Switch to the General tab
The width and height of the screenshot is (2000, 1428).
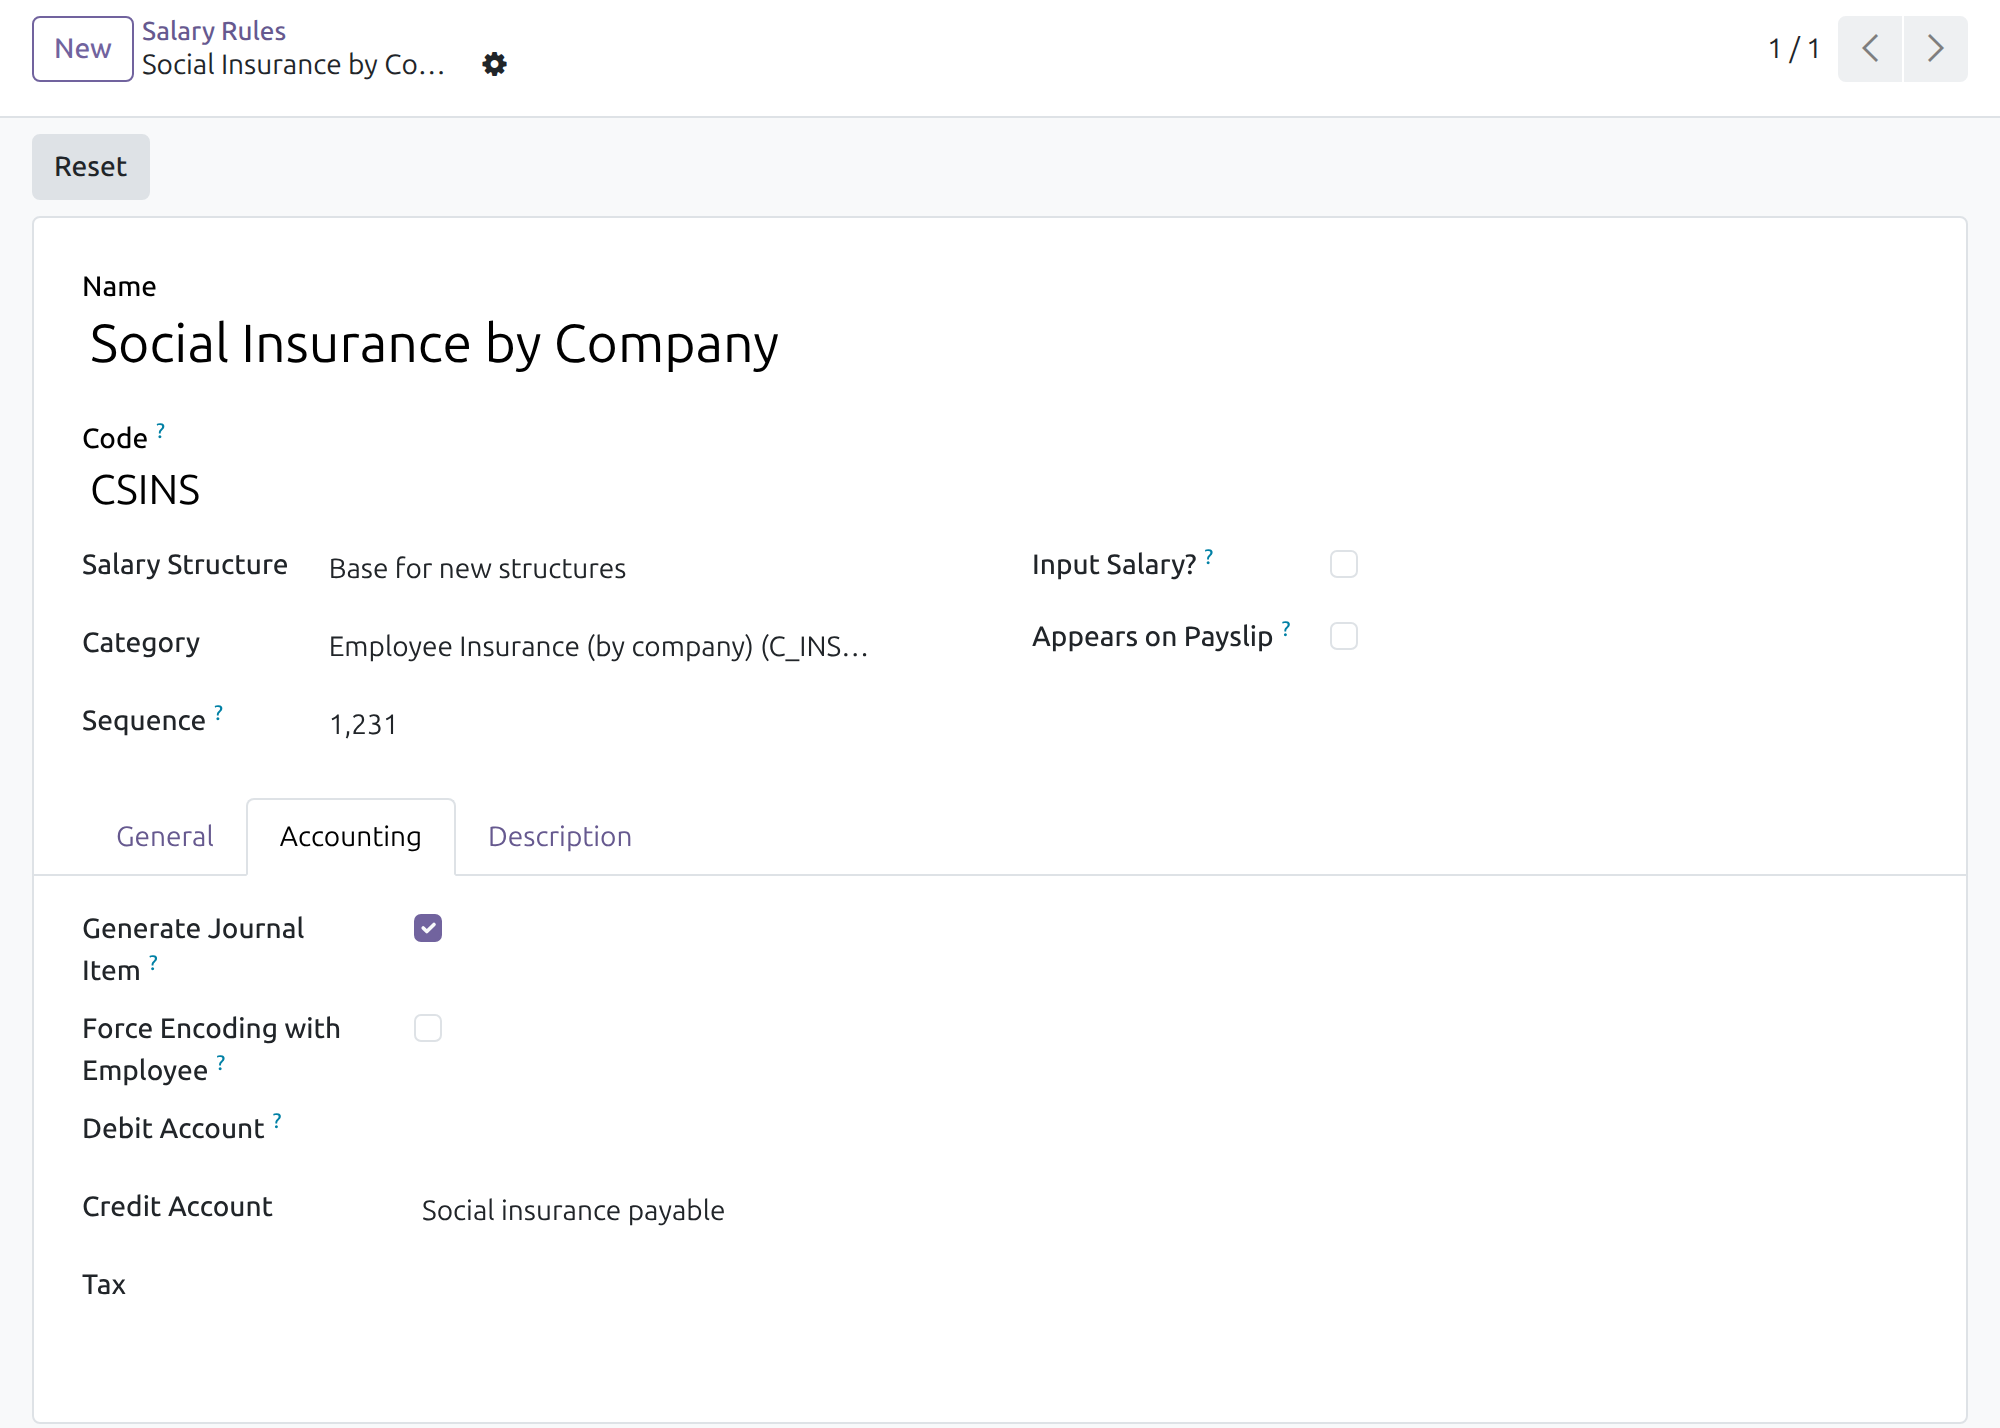click(x=165, y=836)
